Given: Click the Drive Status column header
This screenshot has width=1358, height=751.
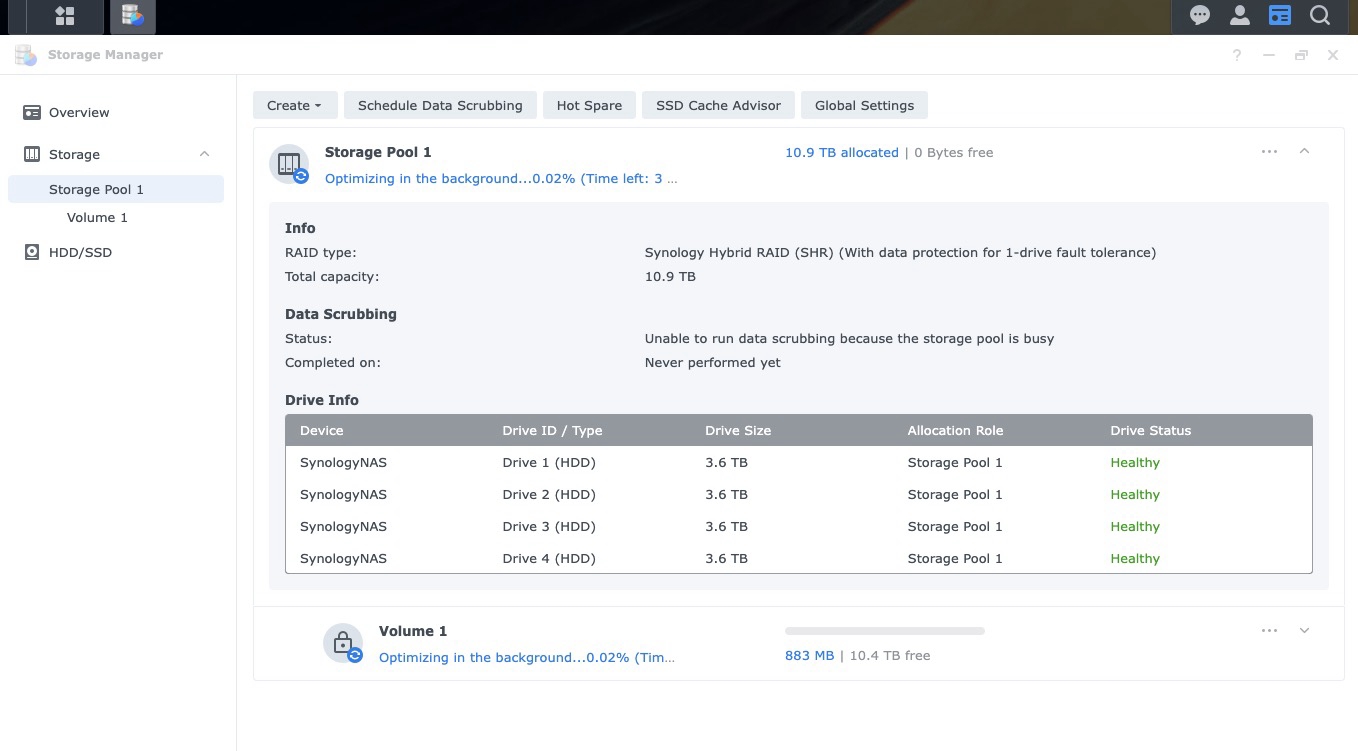Looking at the screenshot, I should (1151, 430).
